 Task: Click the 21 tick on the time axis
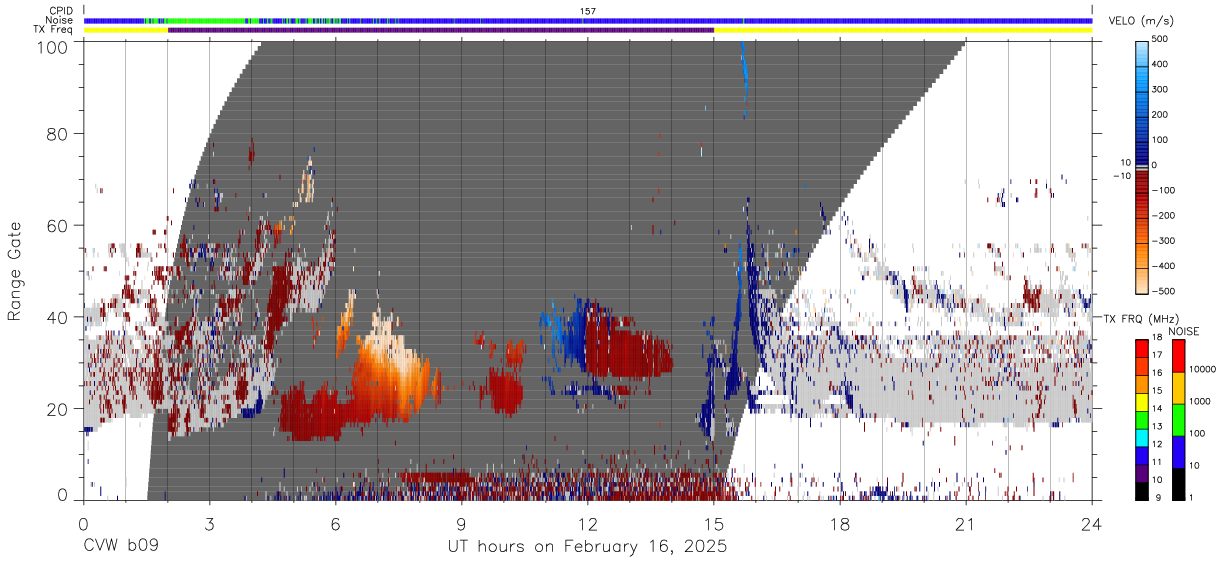click(x=966, y=524)
